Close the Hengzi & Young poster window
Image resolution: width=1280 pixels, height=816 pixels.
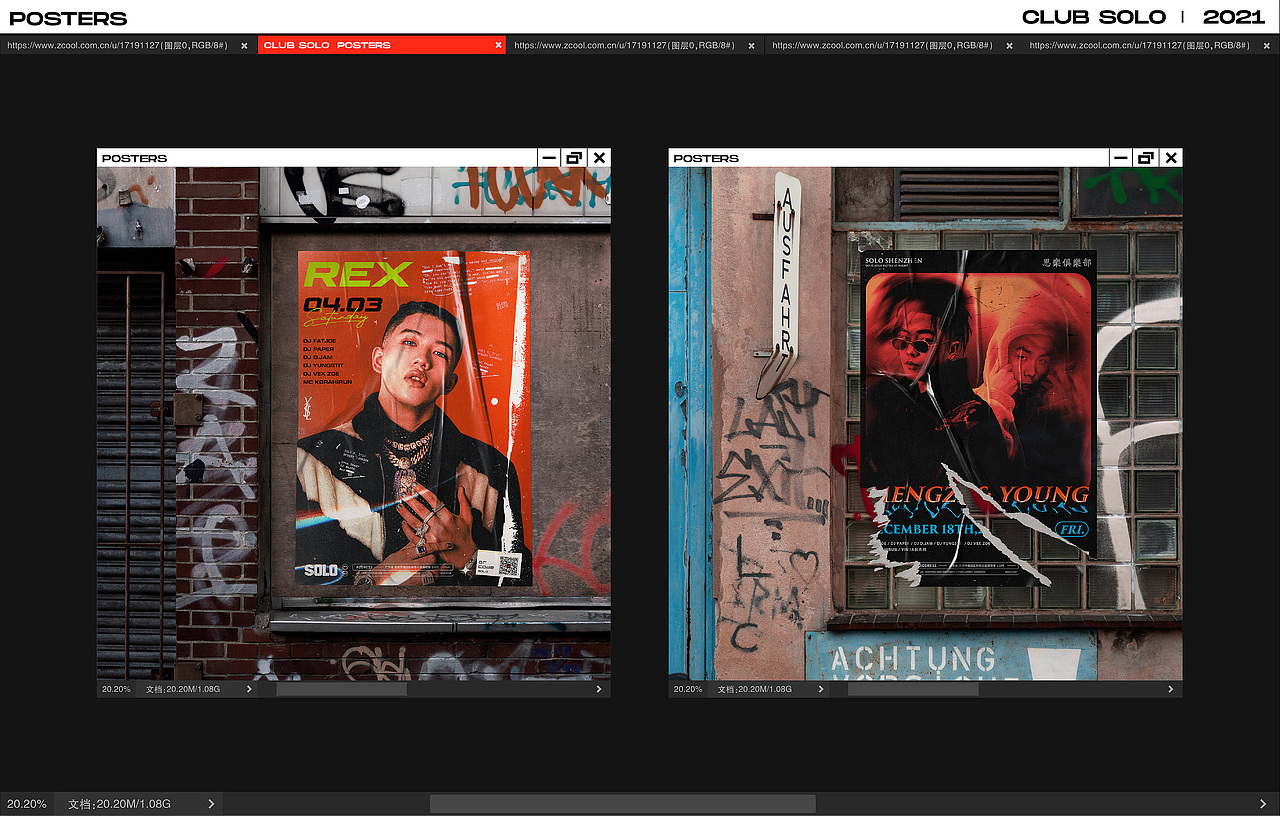1171,158
